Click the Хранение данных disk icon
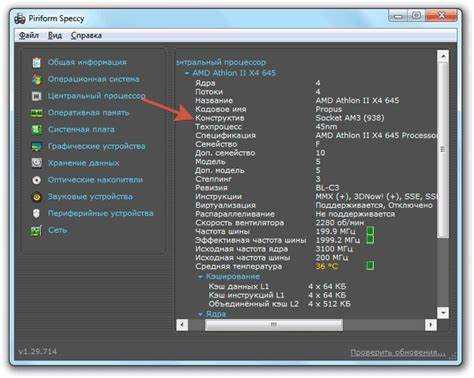474x378 pixels. pyautogui.click(x=37, y=163)
